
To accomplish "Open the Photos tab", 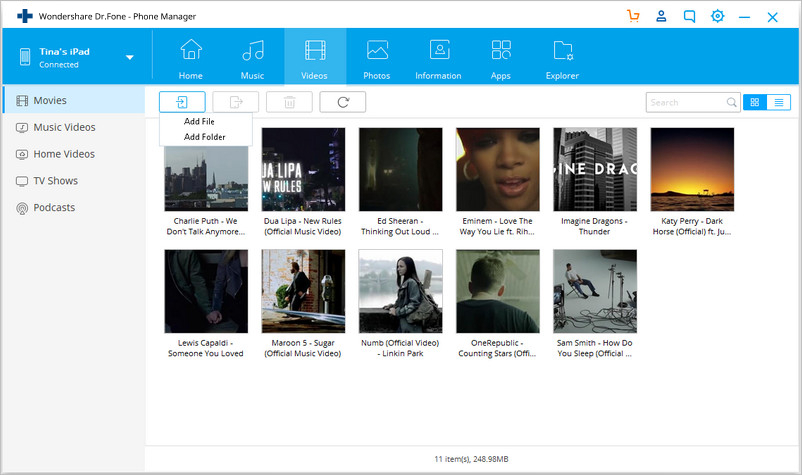I will tap(377, 59).
